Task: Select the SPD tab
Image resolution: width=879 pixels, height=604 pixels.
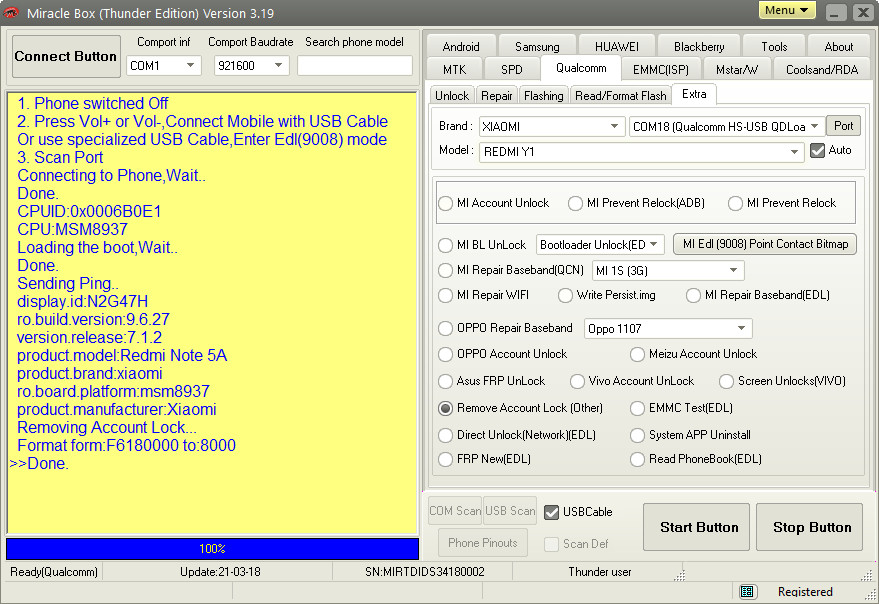Action: (512, 70)
